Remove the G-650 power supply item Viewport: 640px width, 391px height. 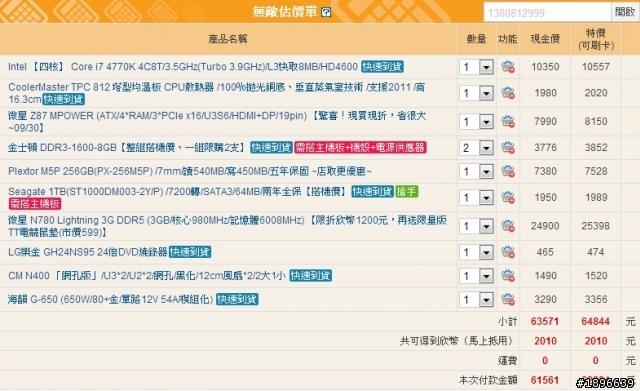point(508,299)
